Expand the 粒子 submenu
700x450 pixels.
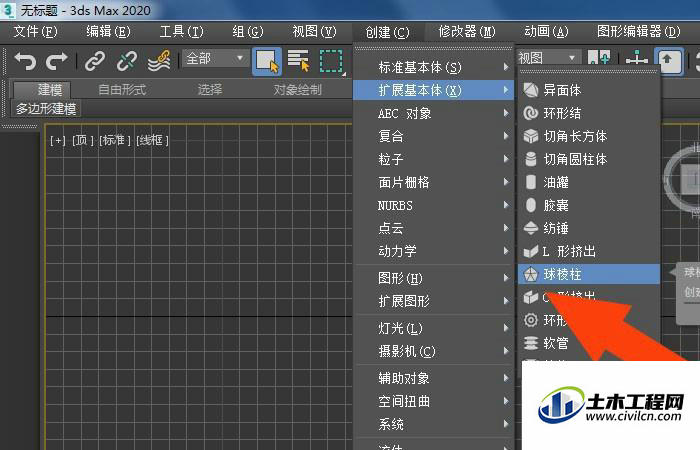pos(433,159)
